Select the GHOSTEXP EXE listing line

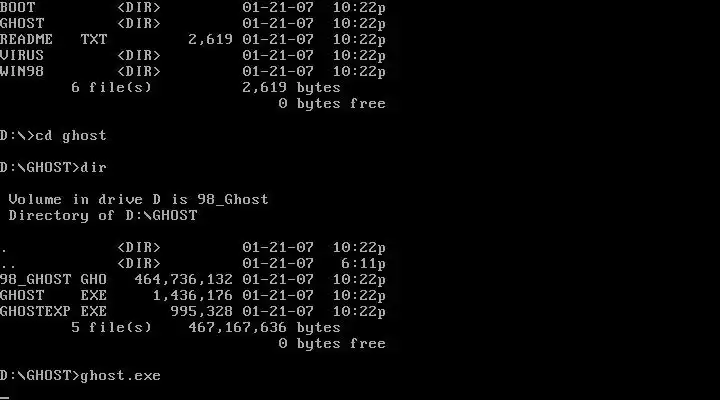pos(193,311)
